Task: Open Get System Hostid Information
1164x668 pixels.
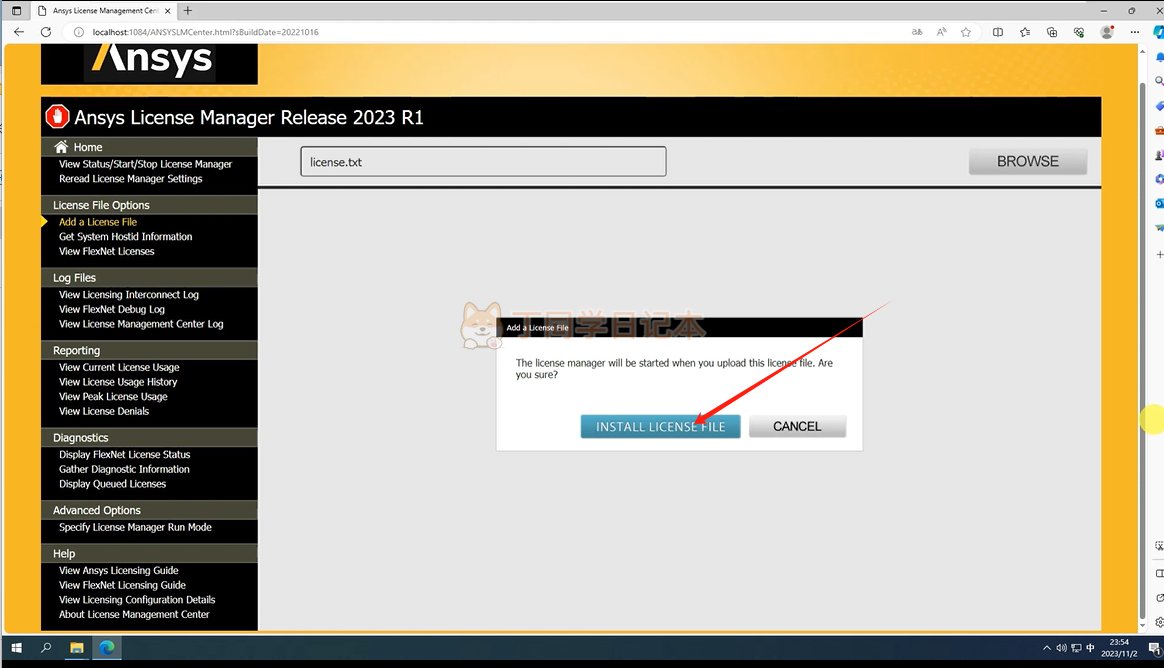Action: point(125,237)
